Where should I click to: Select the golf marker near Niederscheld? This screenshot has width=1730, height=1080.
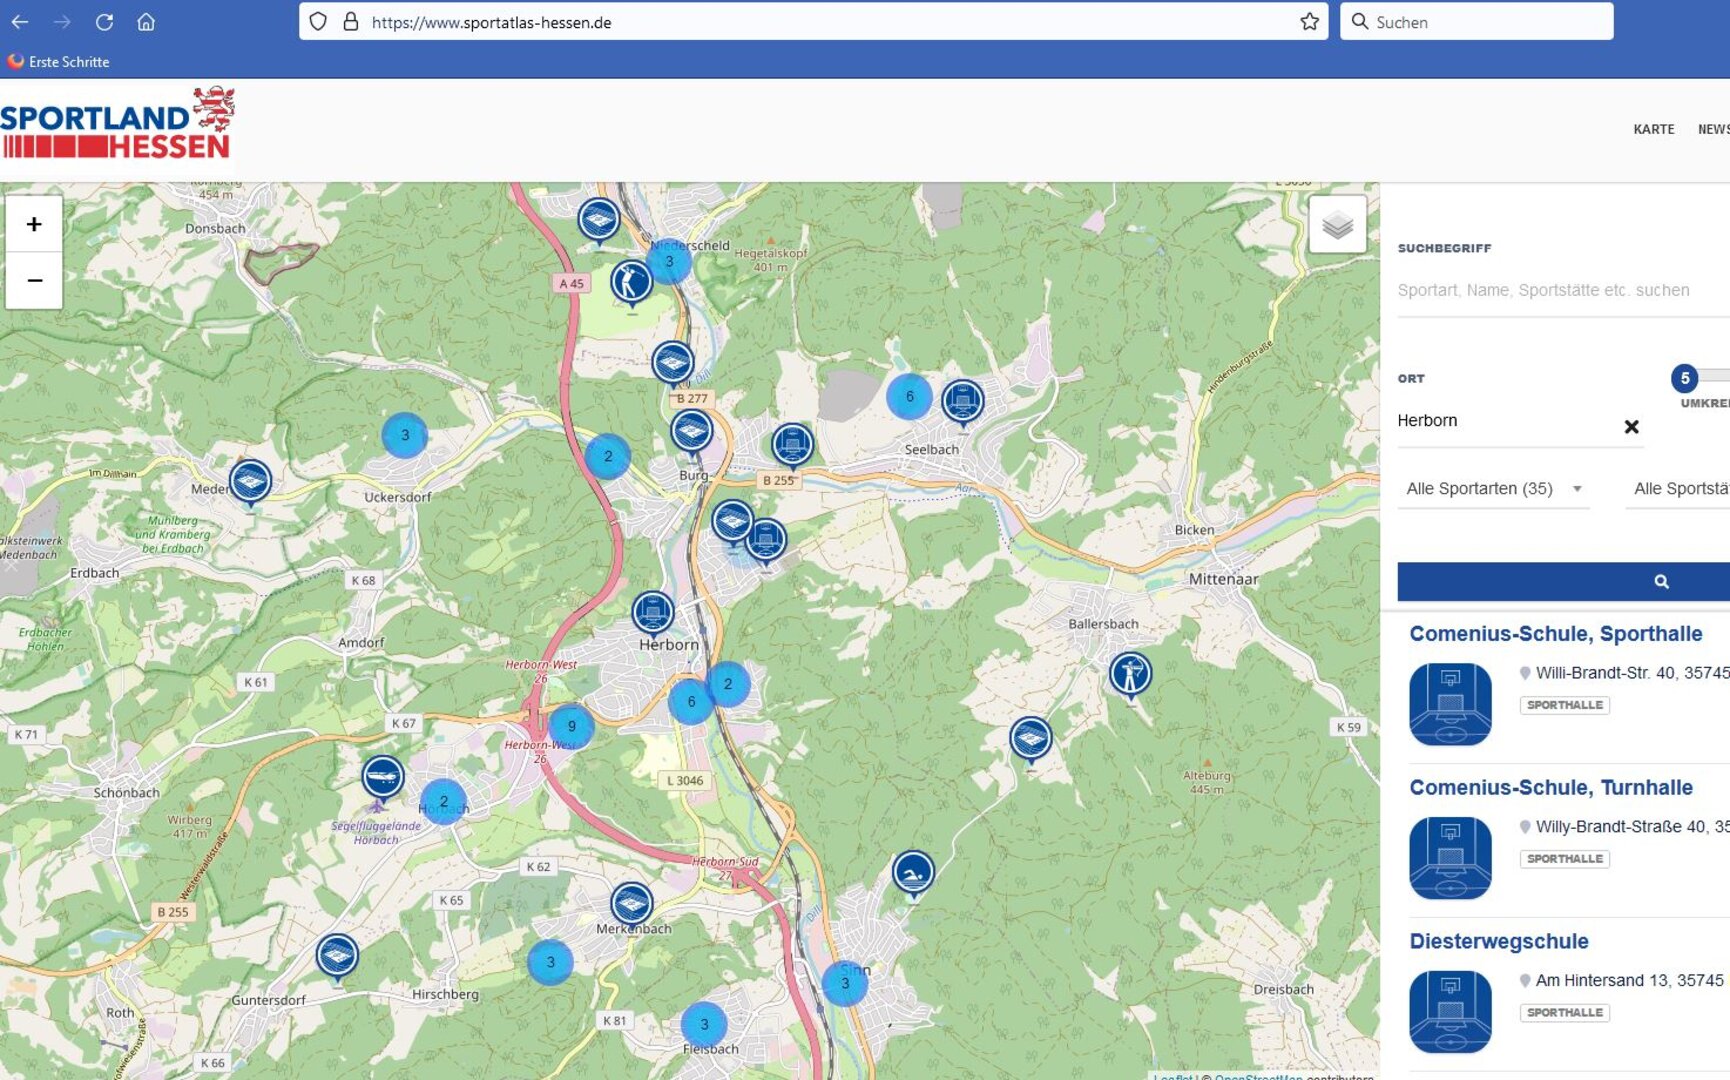(631, 284)
